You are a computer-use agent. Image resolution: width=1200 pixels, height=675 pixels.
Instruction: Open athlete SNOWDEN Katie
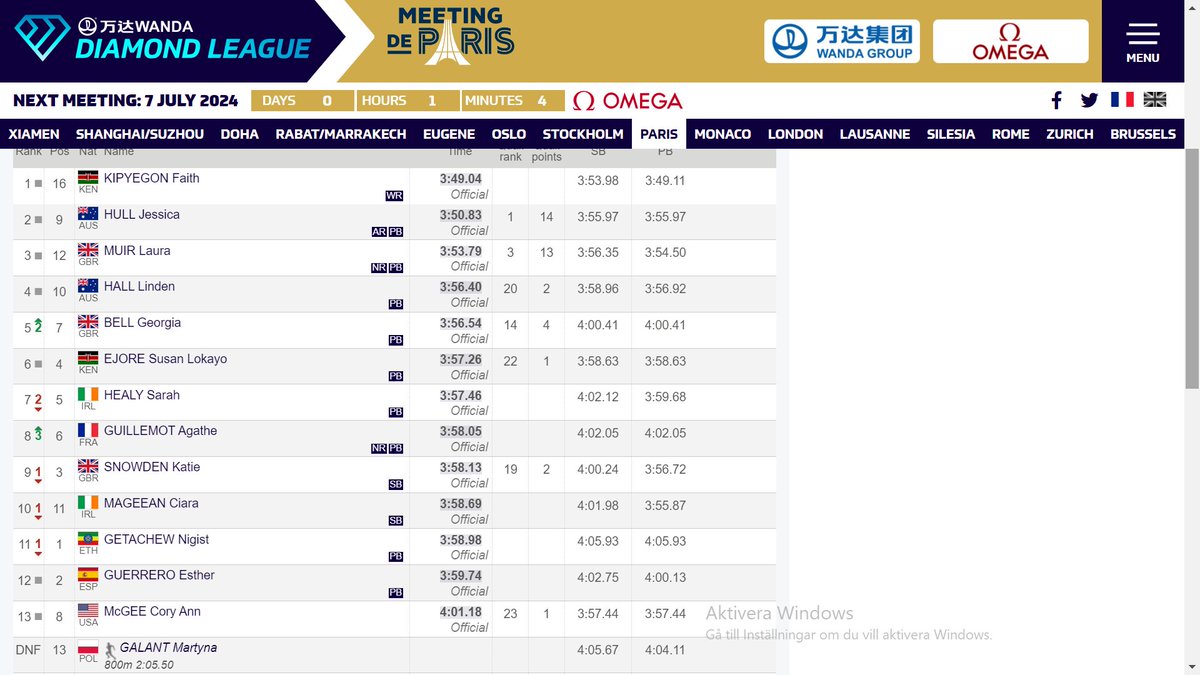tap(152, 466)
